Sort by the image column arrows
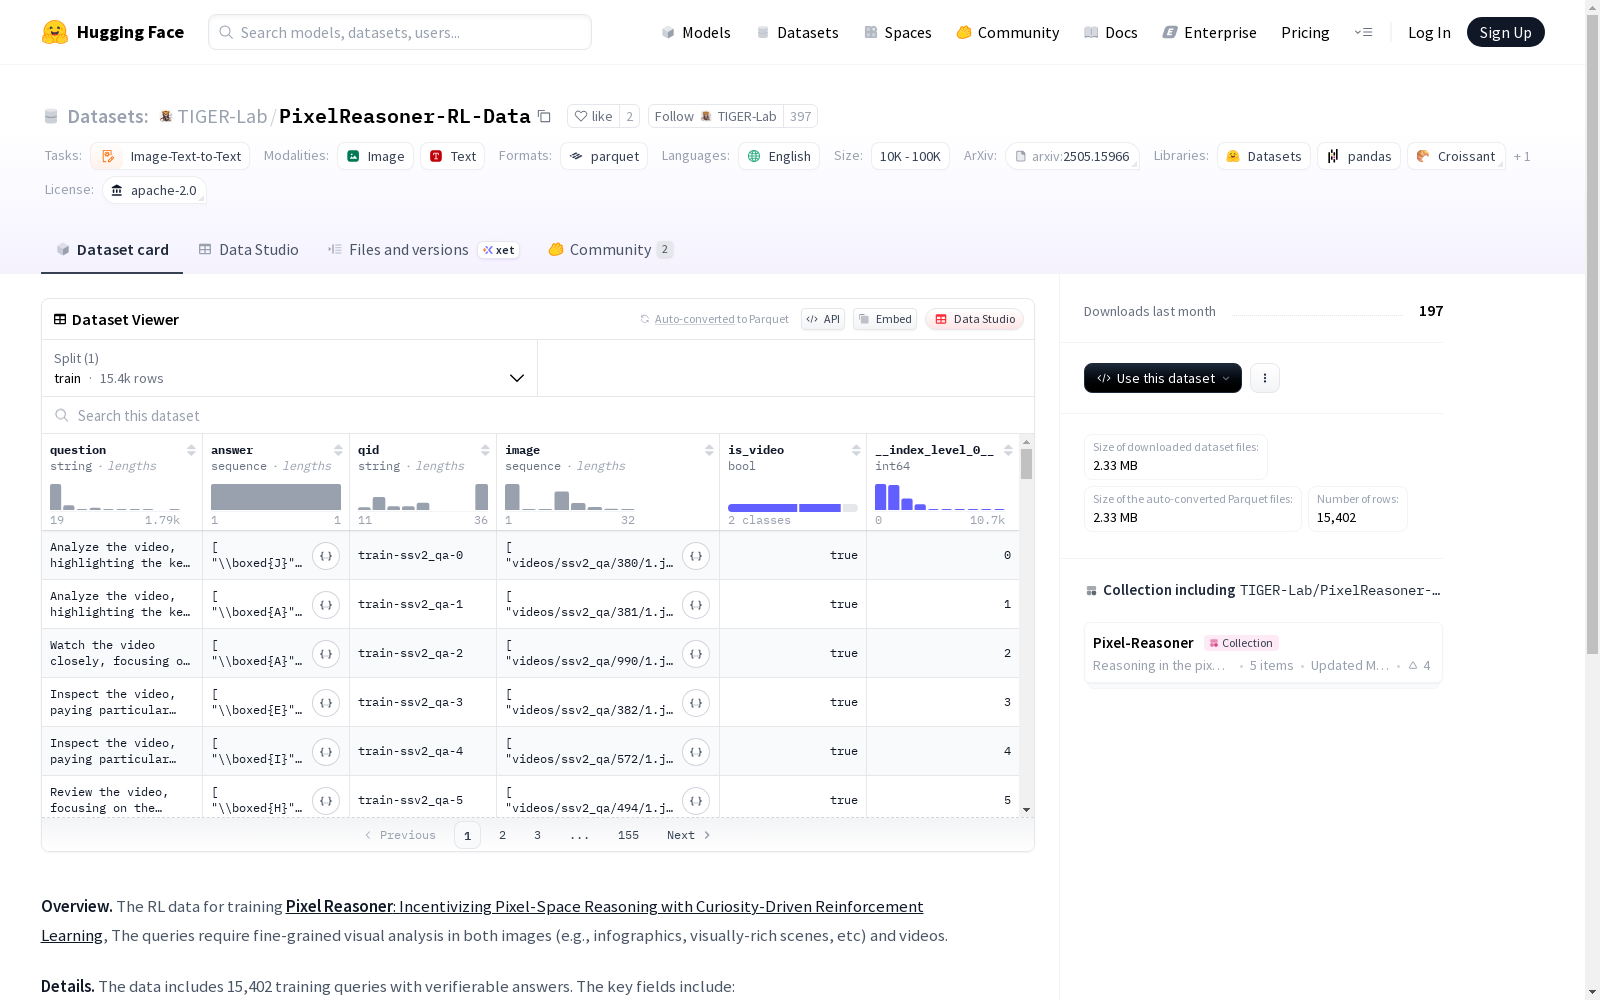1600x1000 pixels. click(x=709, y=450)
